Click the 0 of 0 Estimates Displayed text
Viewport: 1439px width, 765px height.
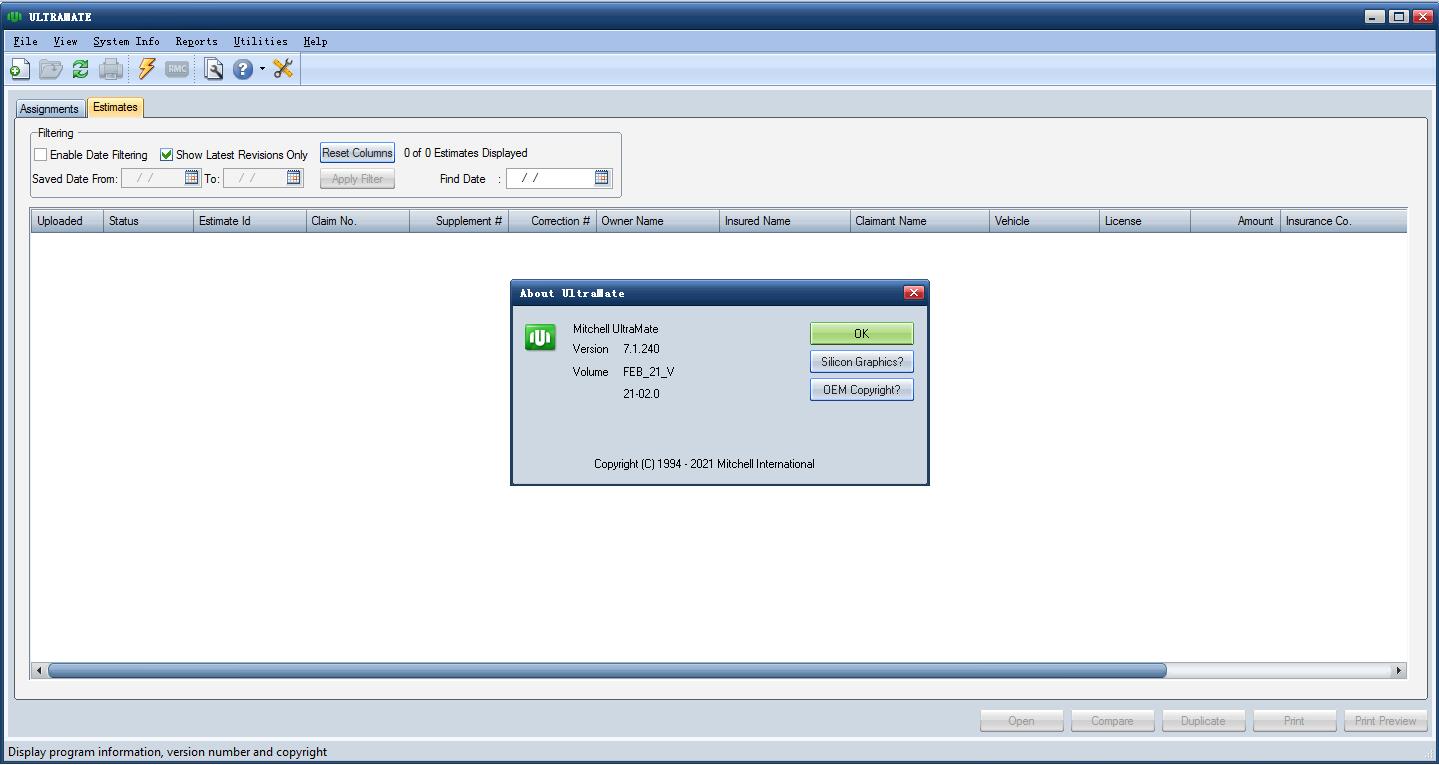click(466, 153)
